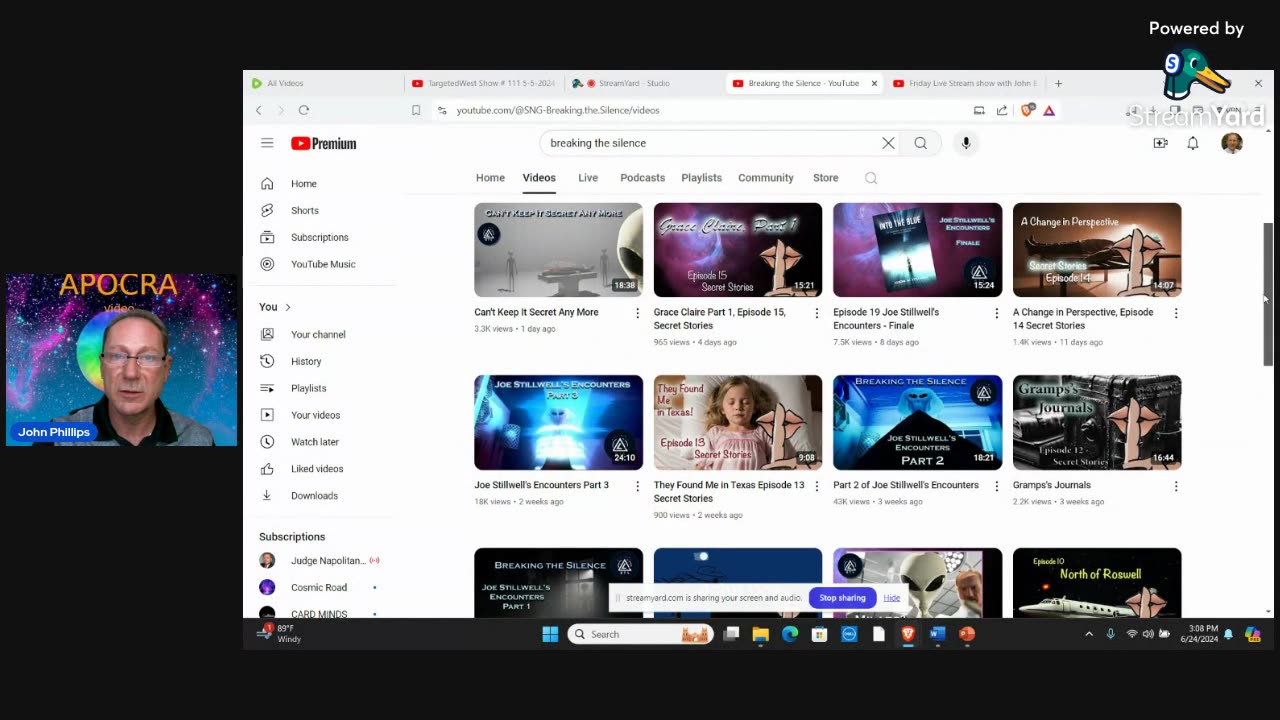Close the Breaking the Silence tab
The image size is (1280, 720).
pos(874,83)
